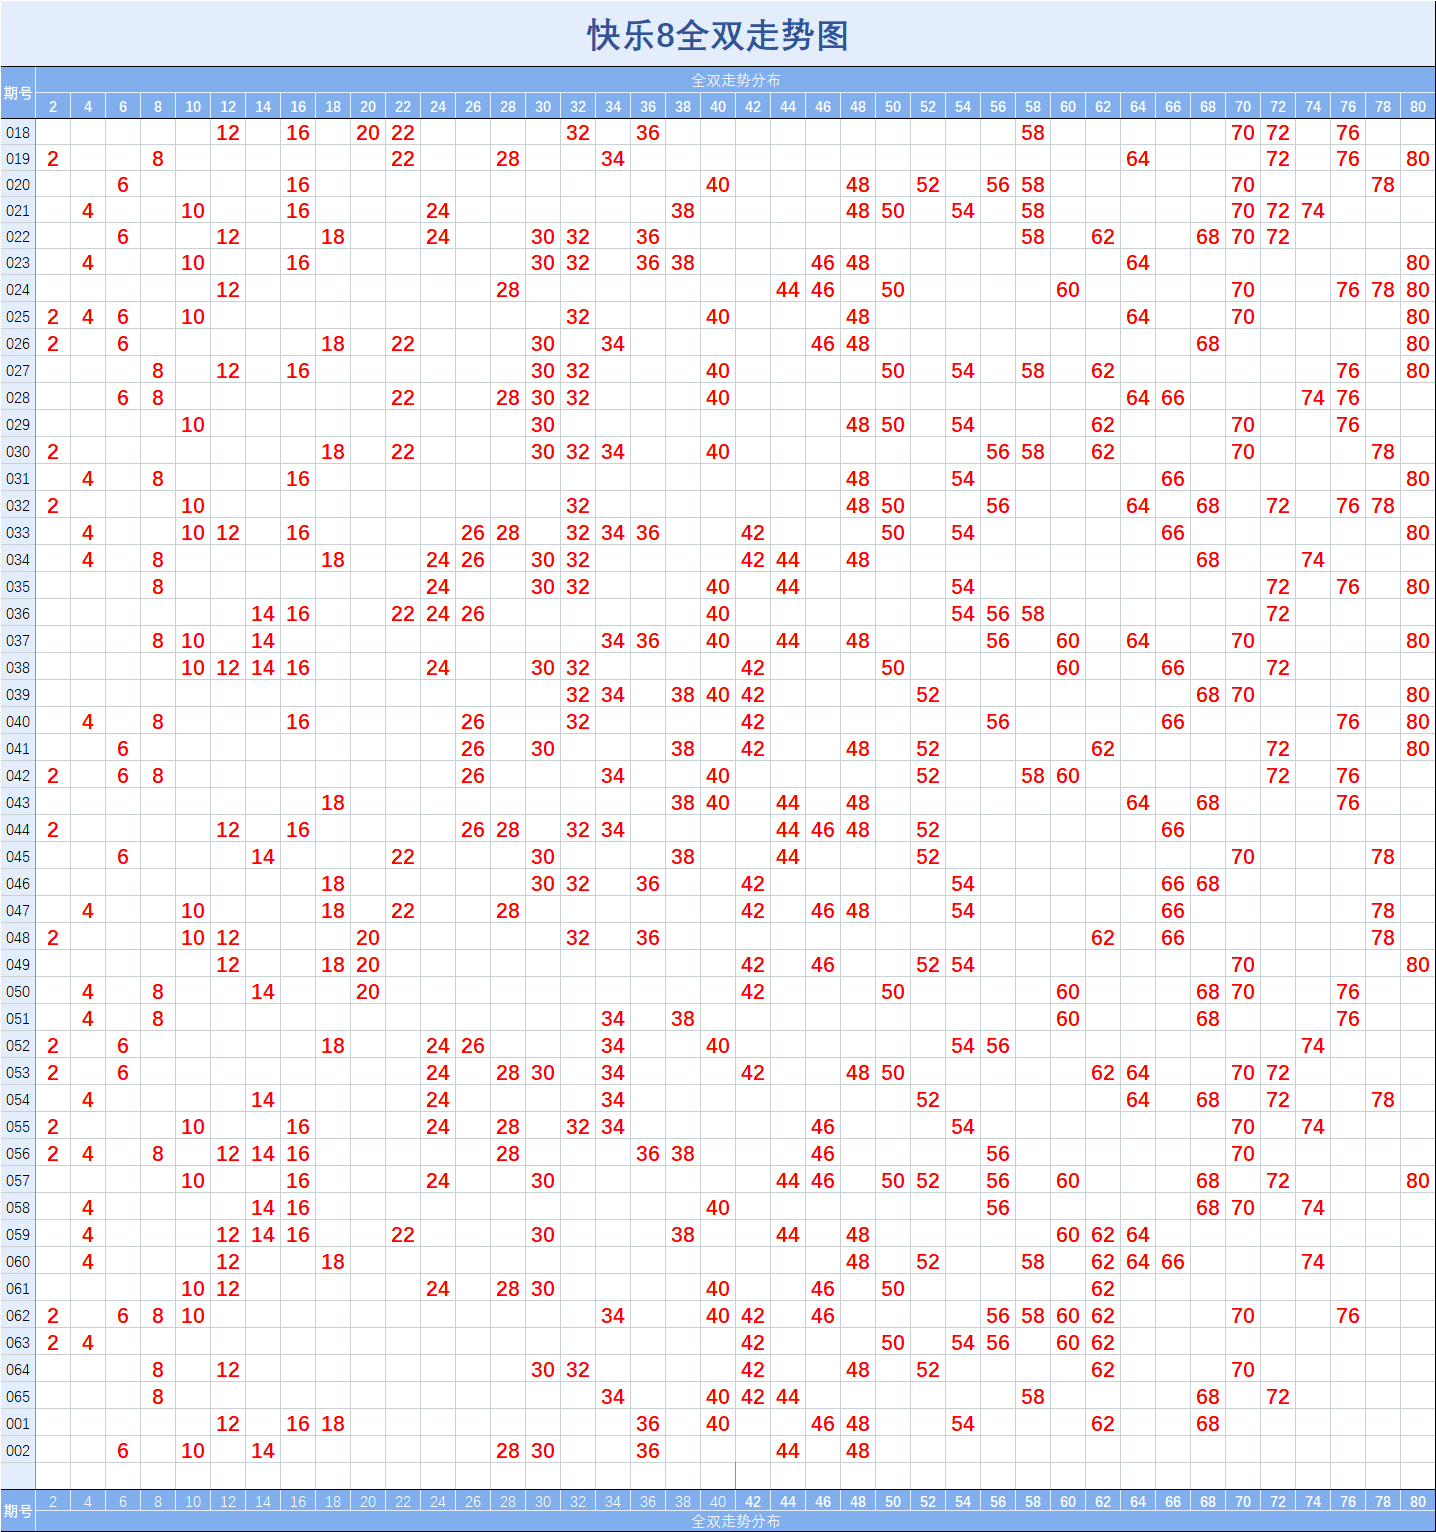This screenshot has height=1532, width=1436.
Task: Click period number 033
Action: (x=18, y=532)
